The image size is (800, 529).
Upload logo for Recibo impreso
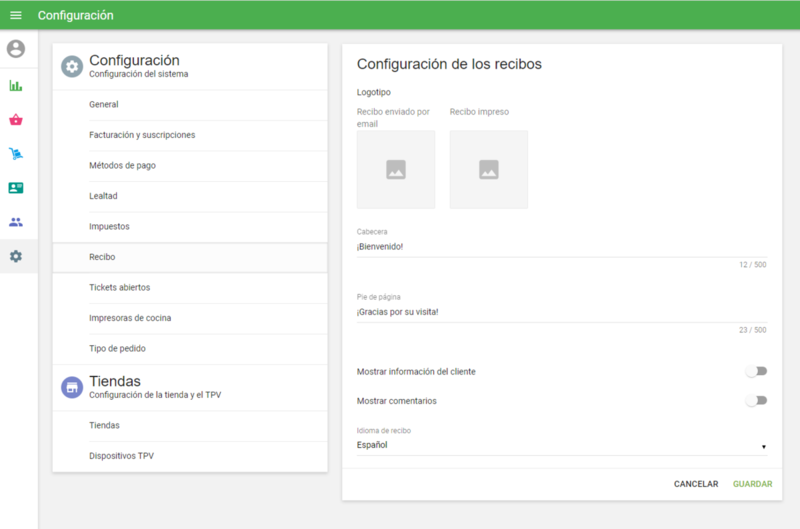[488, 170]
